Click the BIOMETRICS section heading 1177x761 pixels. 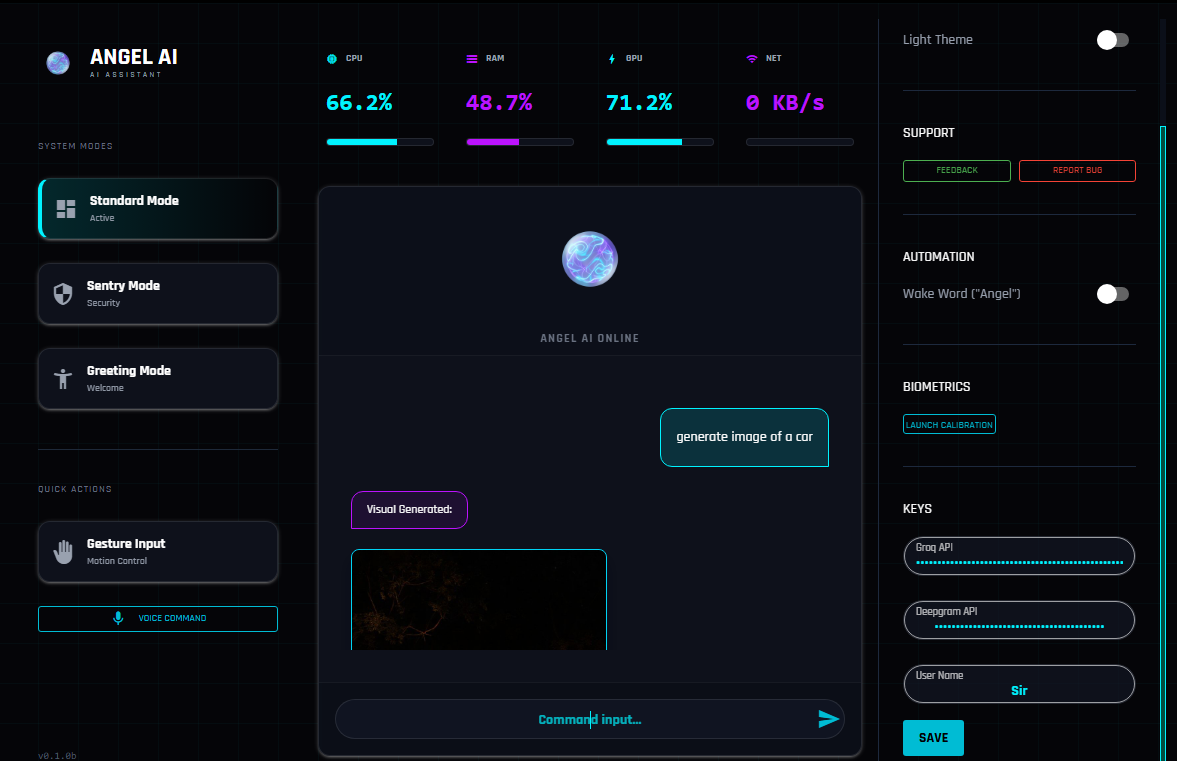(x=936, y=387)
